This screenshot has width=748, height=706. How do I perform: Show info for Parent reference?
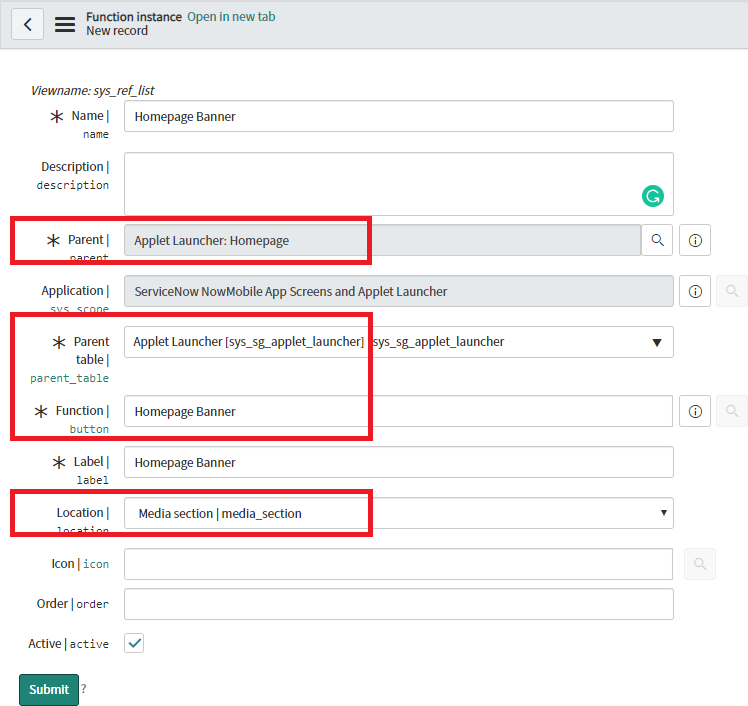pyautogui.click(x=695, y=240)
